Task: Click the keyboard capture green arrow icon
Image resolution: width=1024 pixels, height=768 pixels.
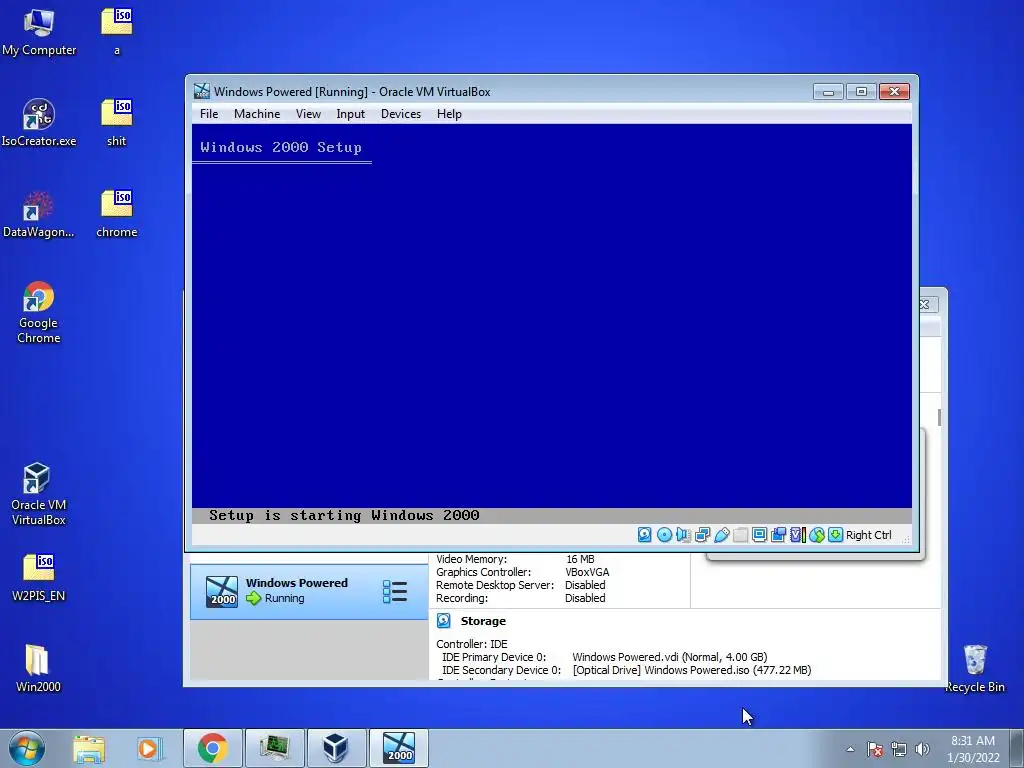Action: point(835,535)
